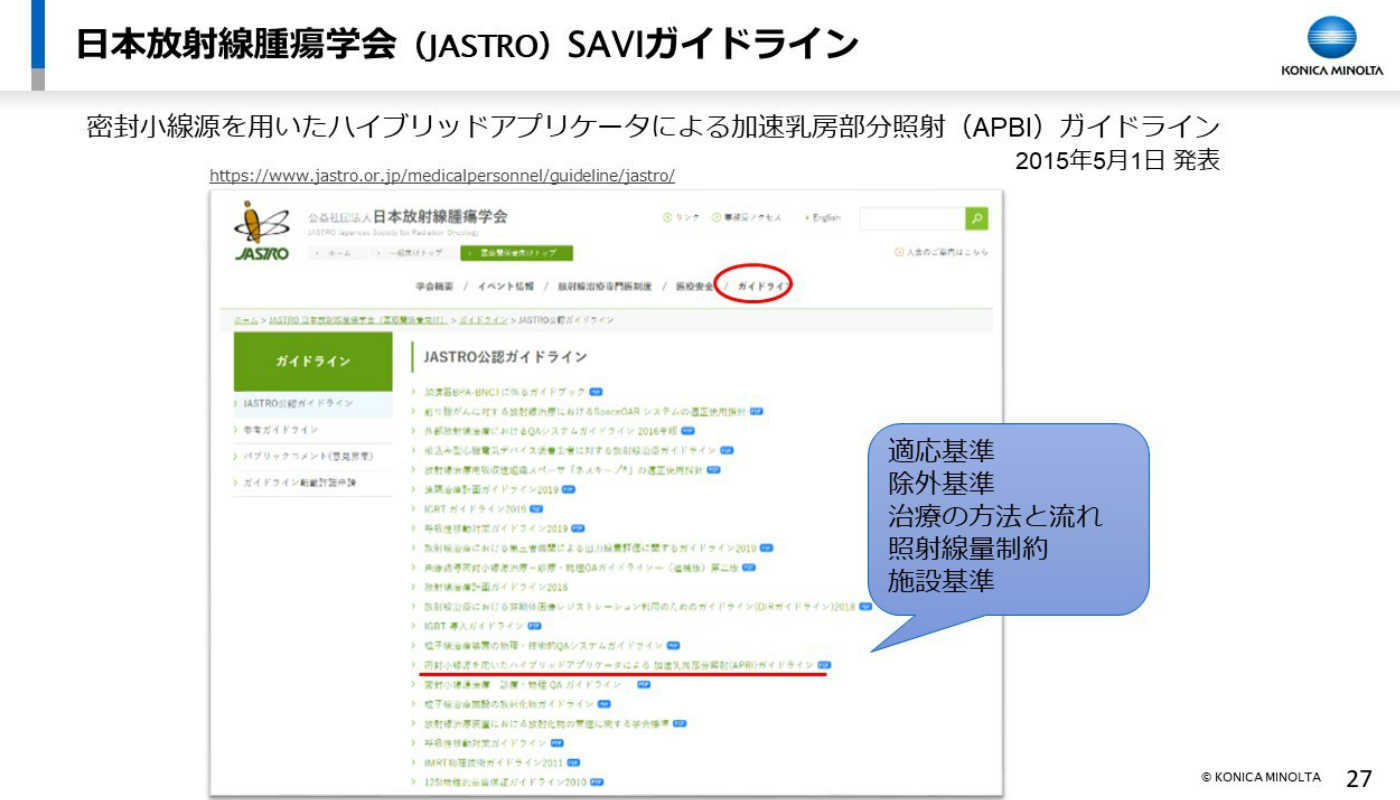Open the SpaceOAR システム guideline link

coord(585,411)
